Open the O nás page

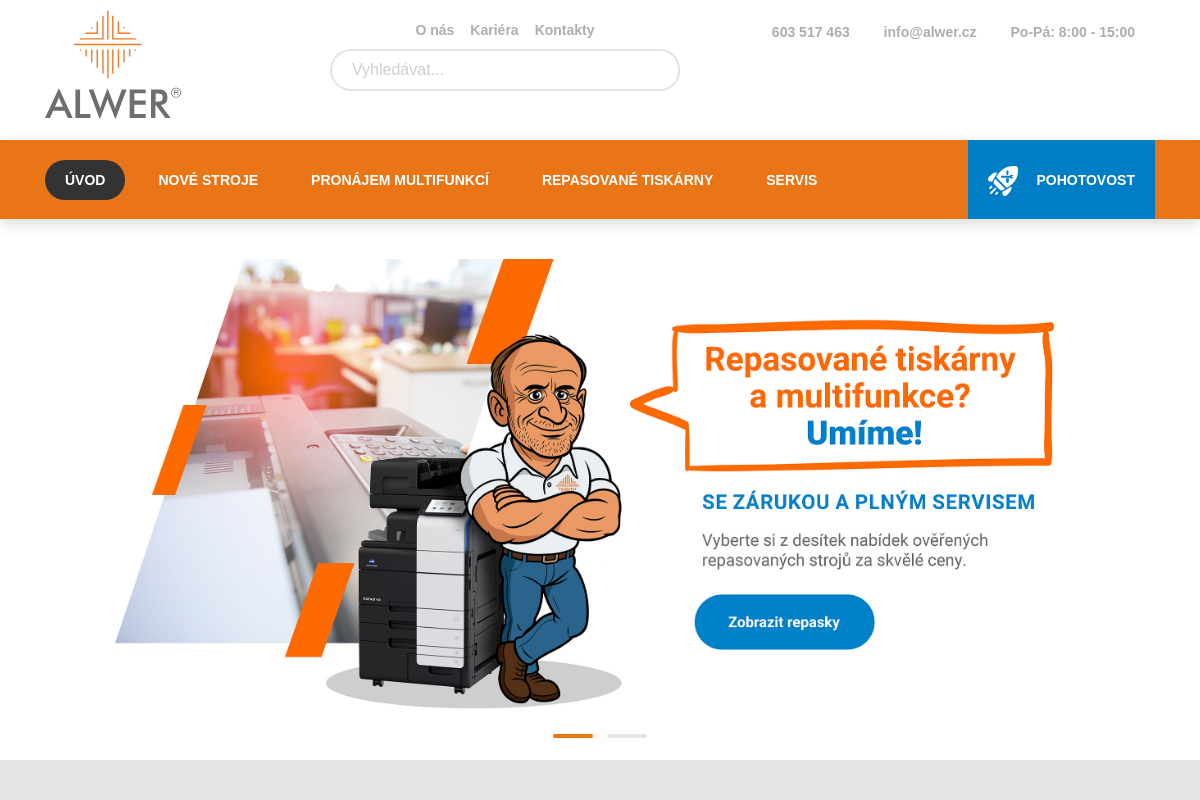435,30
